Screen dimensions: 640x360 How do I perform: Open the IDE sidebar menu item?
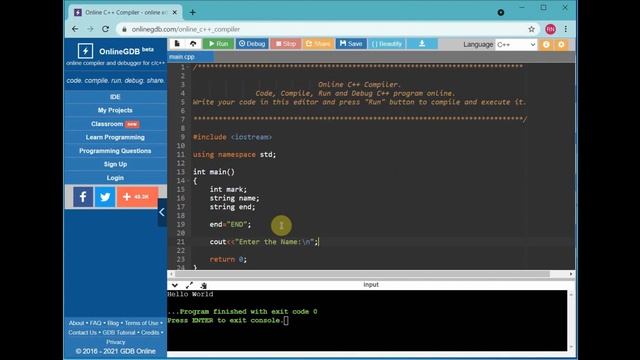click(x=115, y=97)
